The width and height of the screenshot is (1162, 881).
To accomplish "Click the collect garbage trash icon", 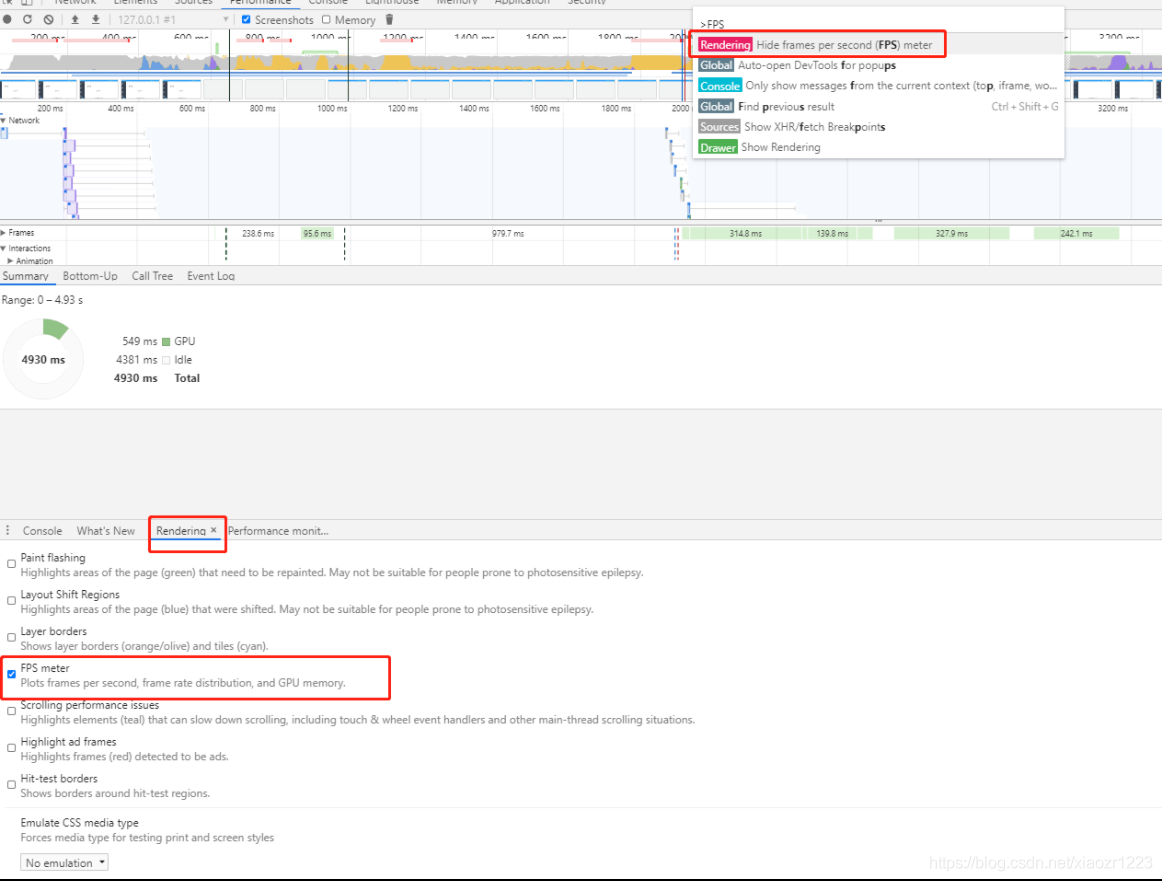I will (x=389, y=19).
